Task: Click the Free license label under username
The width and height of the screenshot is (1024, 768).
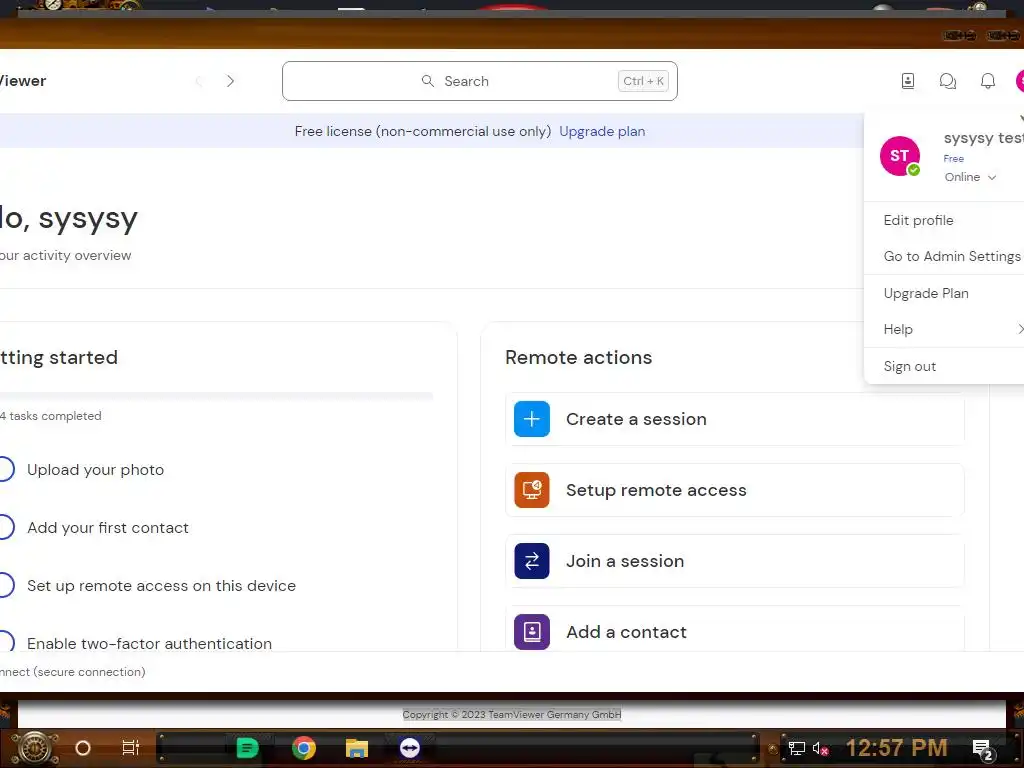Action: click(x=953, y=159)
